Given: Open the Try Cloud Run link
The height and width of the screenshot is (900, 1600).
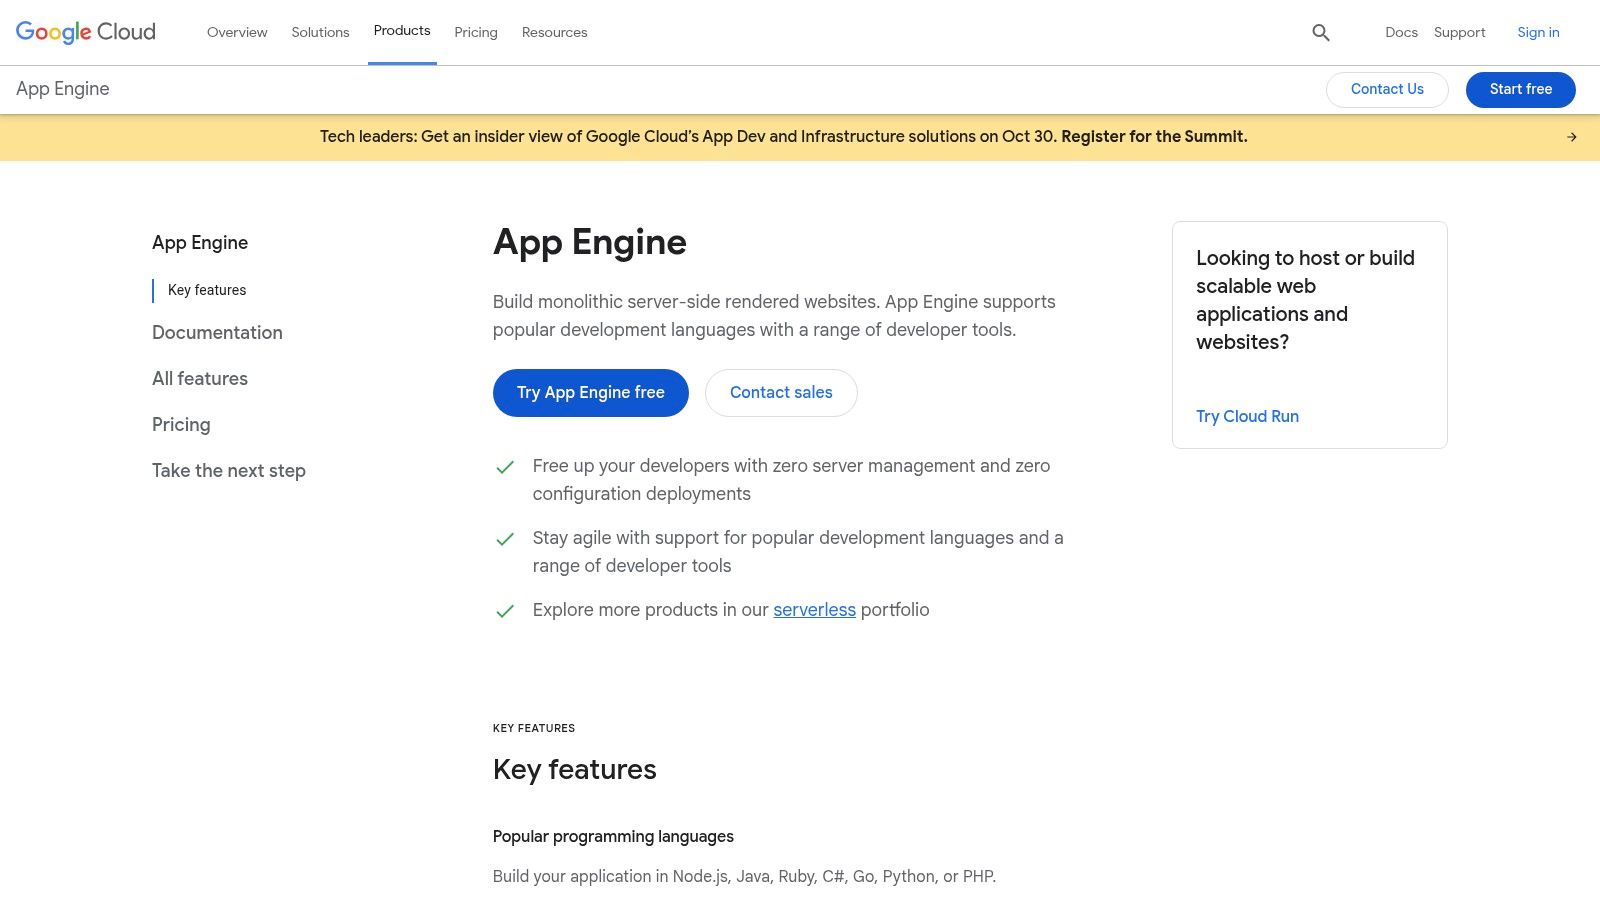Looking at the screenshot, I should (1247, 416).
